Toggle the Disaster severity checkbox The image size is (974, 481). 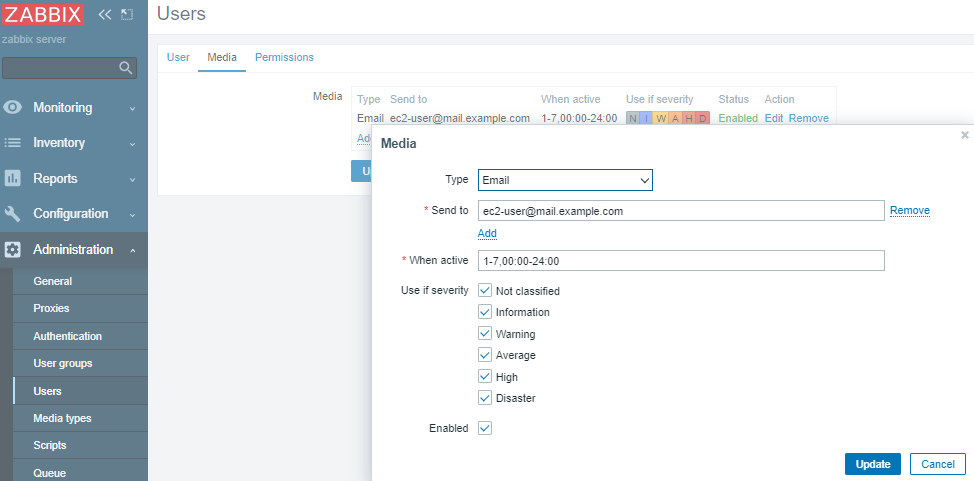tap(485, 397)
